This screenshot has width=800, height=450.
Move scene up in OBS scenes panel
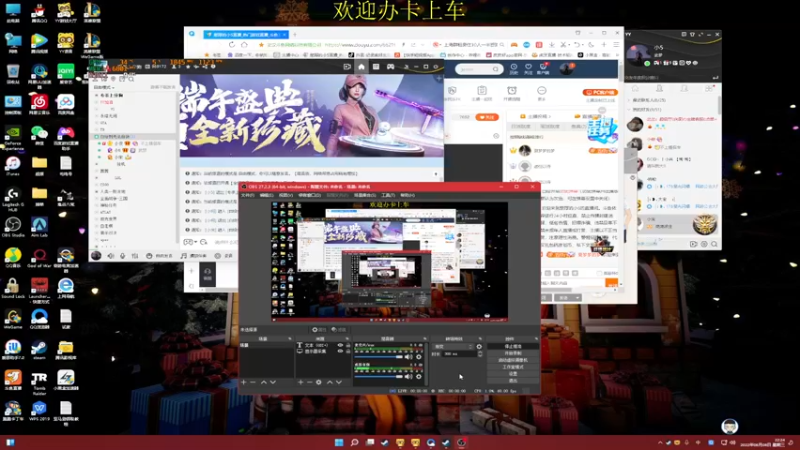pos(264,382)
